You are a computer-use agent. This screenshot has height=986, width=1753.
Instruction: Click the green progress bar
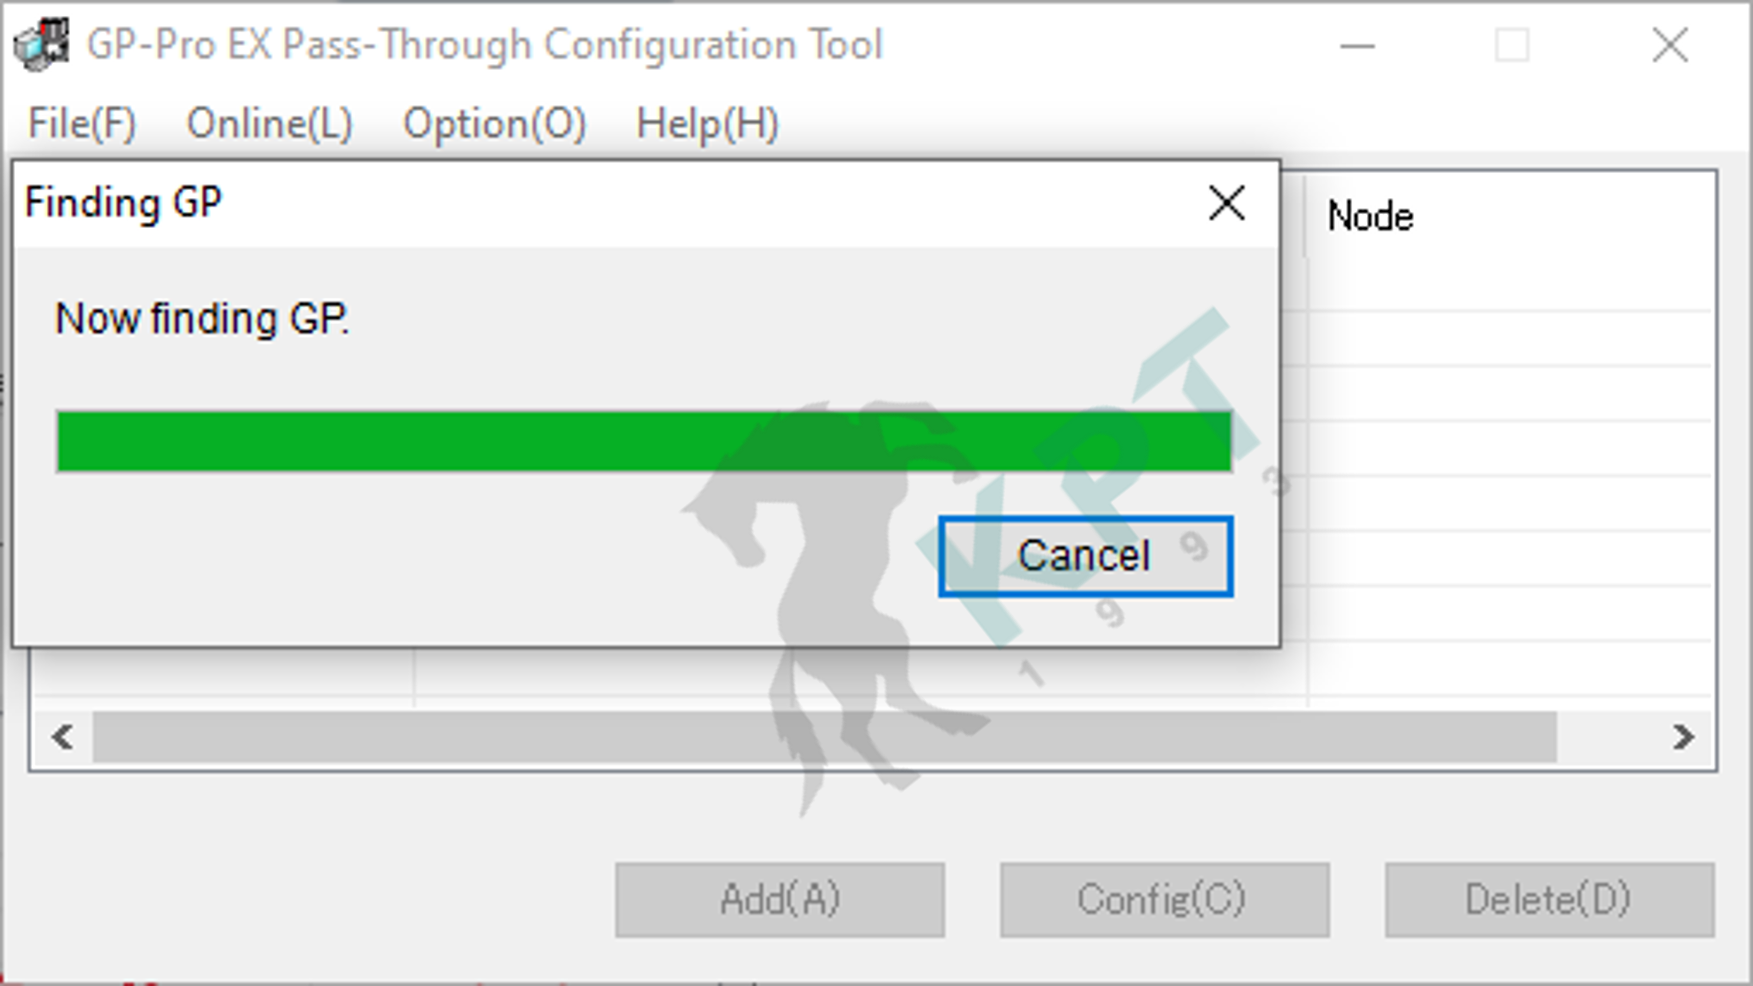click(644, 441)
